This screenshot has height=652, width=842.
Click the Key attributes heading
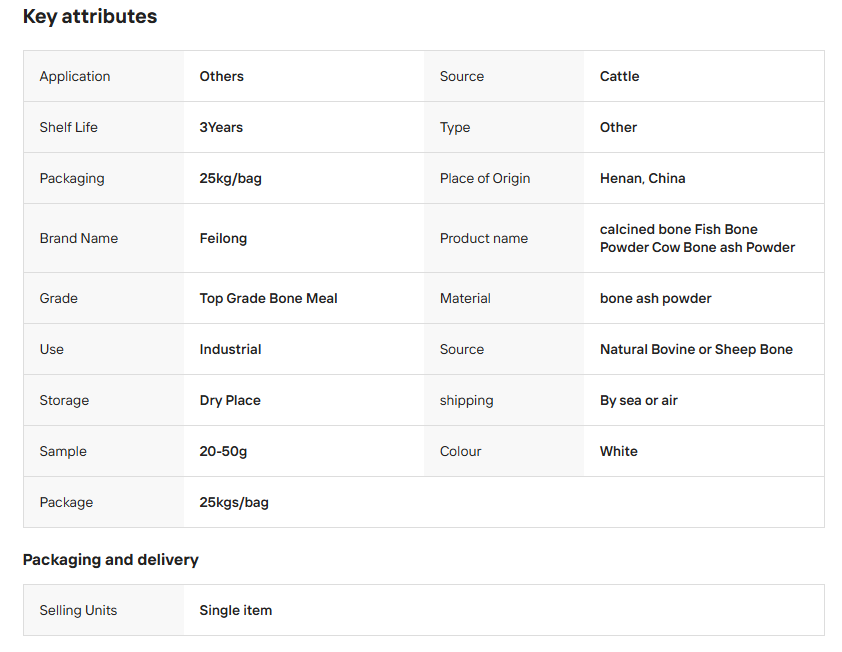pos(90,17)
